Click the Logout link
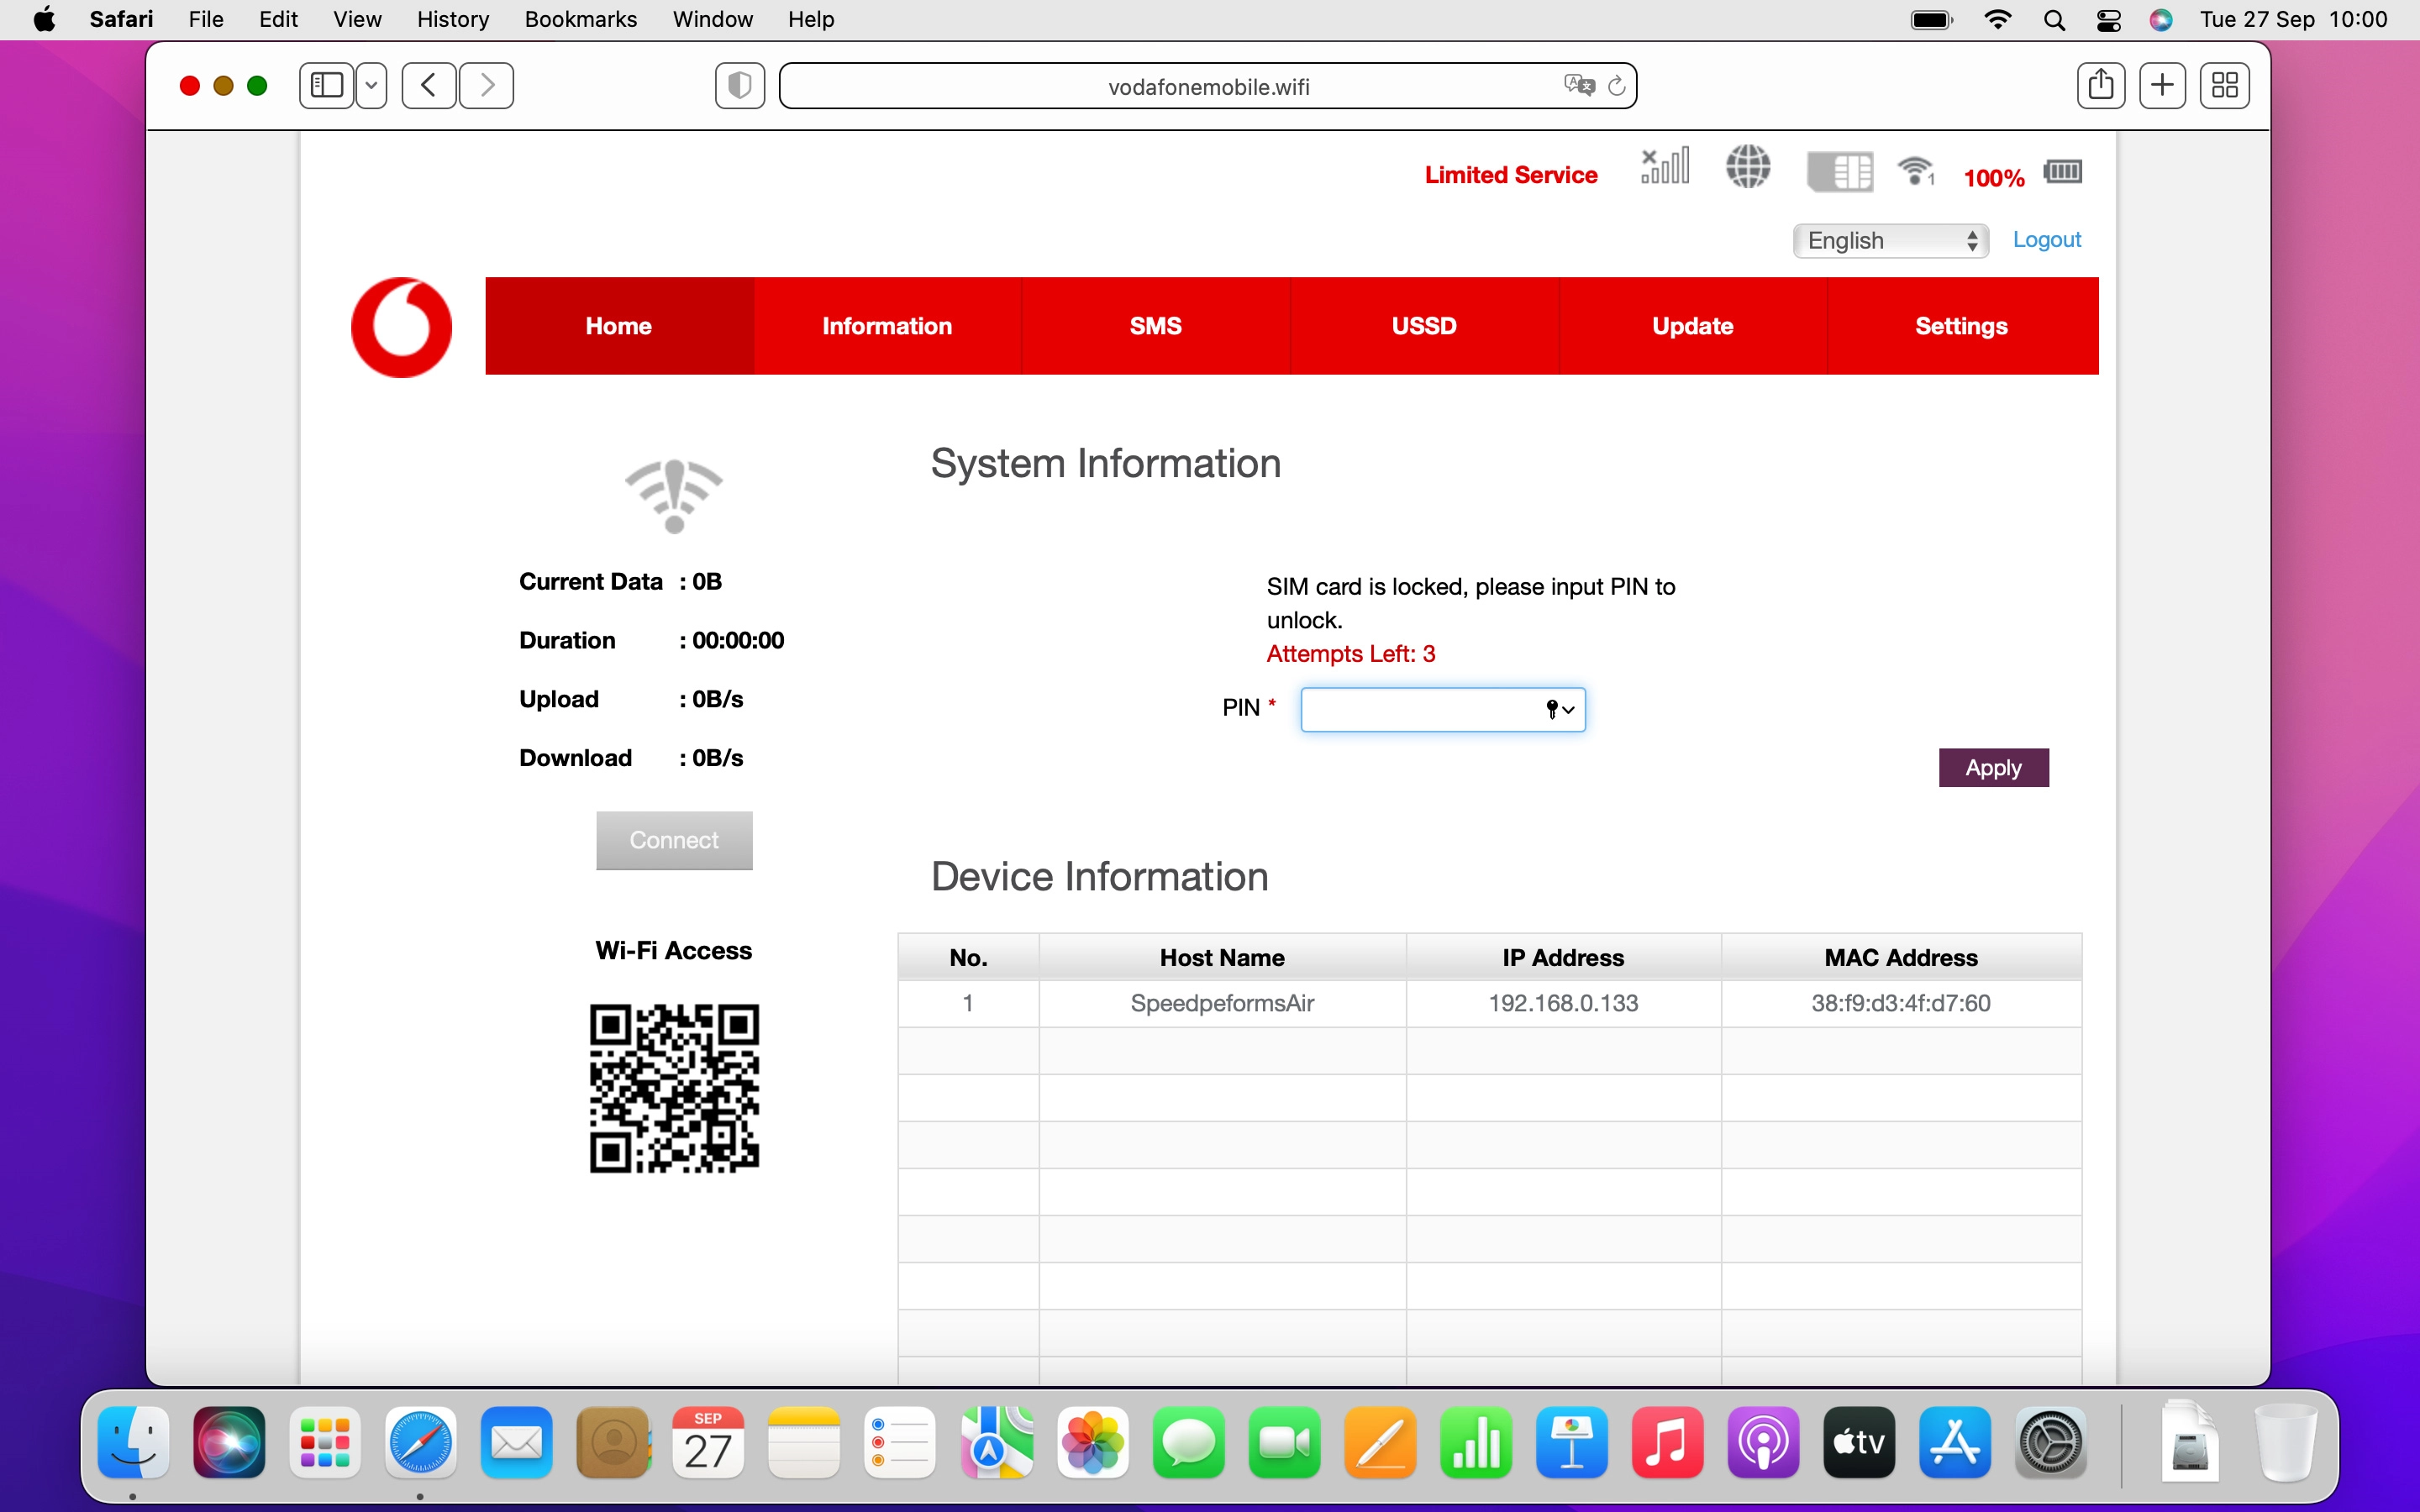Viewport: 2420px width, 1512px height. coord(2046,240)
